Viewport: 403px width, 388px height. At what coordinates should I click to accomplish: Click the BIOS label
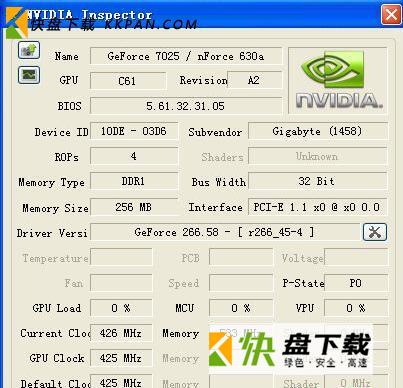point(69,106)
